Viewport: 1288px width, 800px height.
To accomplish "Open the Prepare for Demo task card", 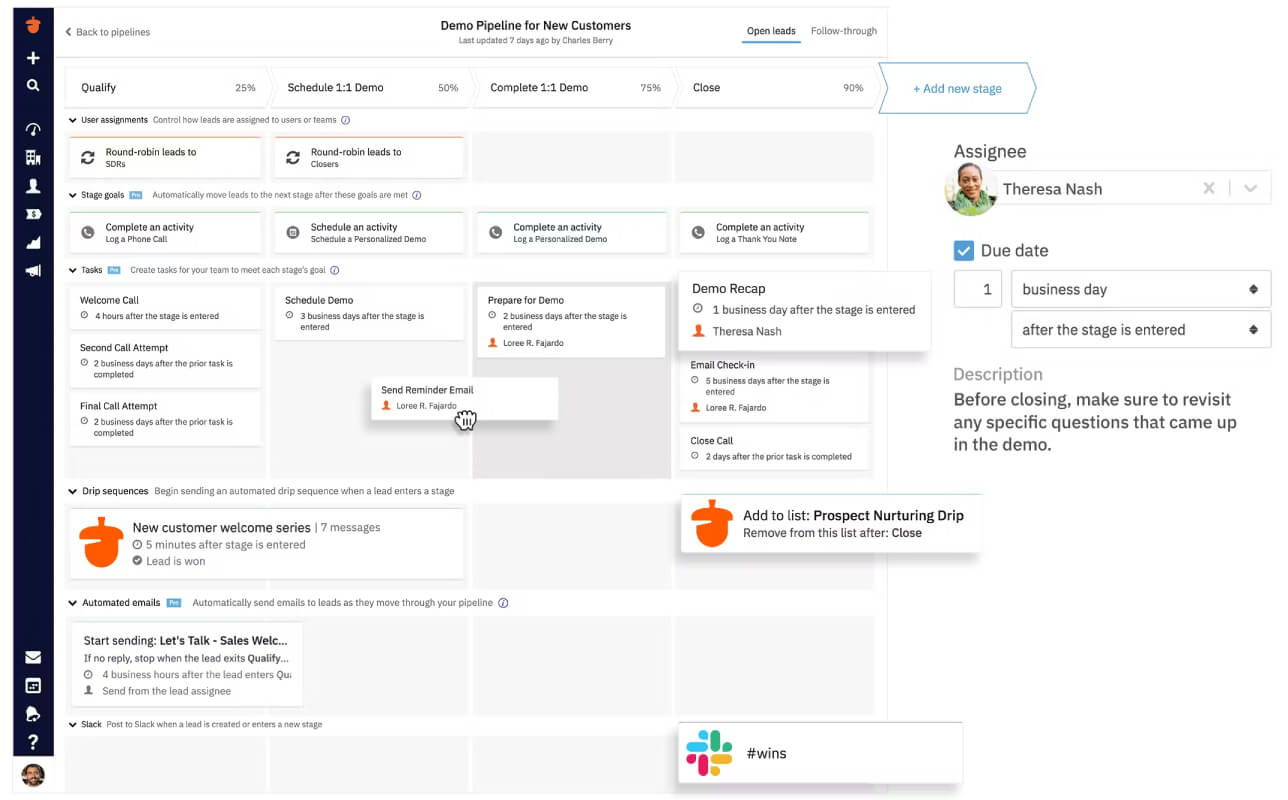I will click(x=572, y=321).
